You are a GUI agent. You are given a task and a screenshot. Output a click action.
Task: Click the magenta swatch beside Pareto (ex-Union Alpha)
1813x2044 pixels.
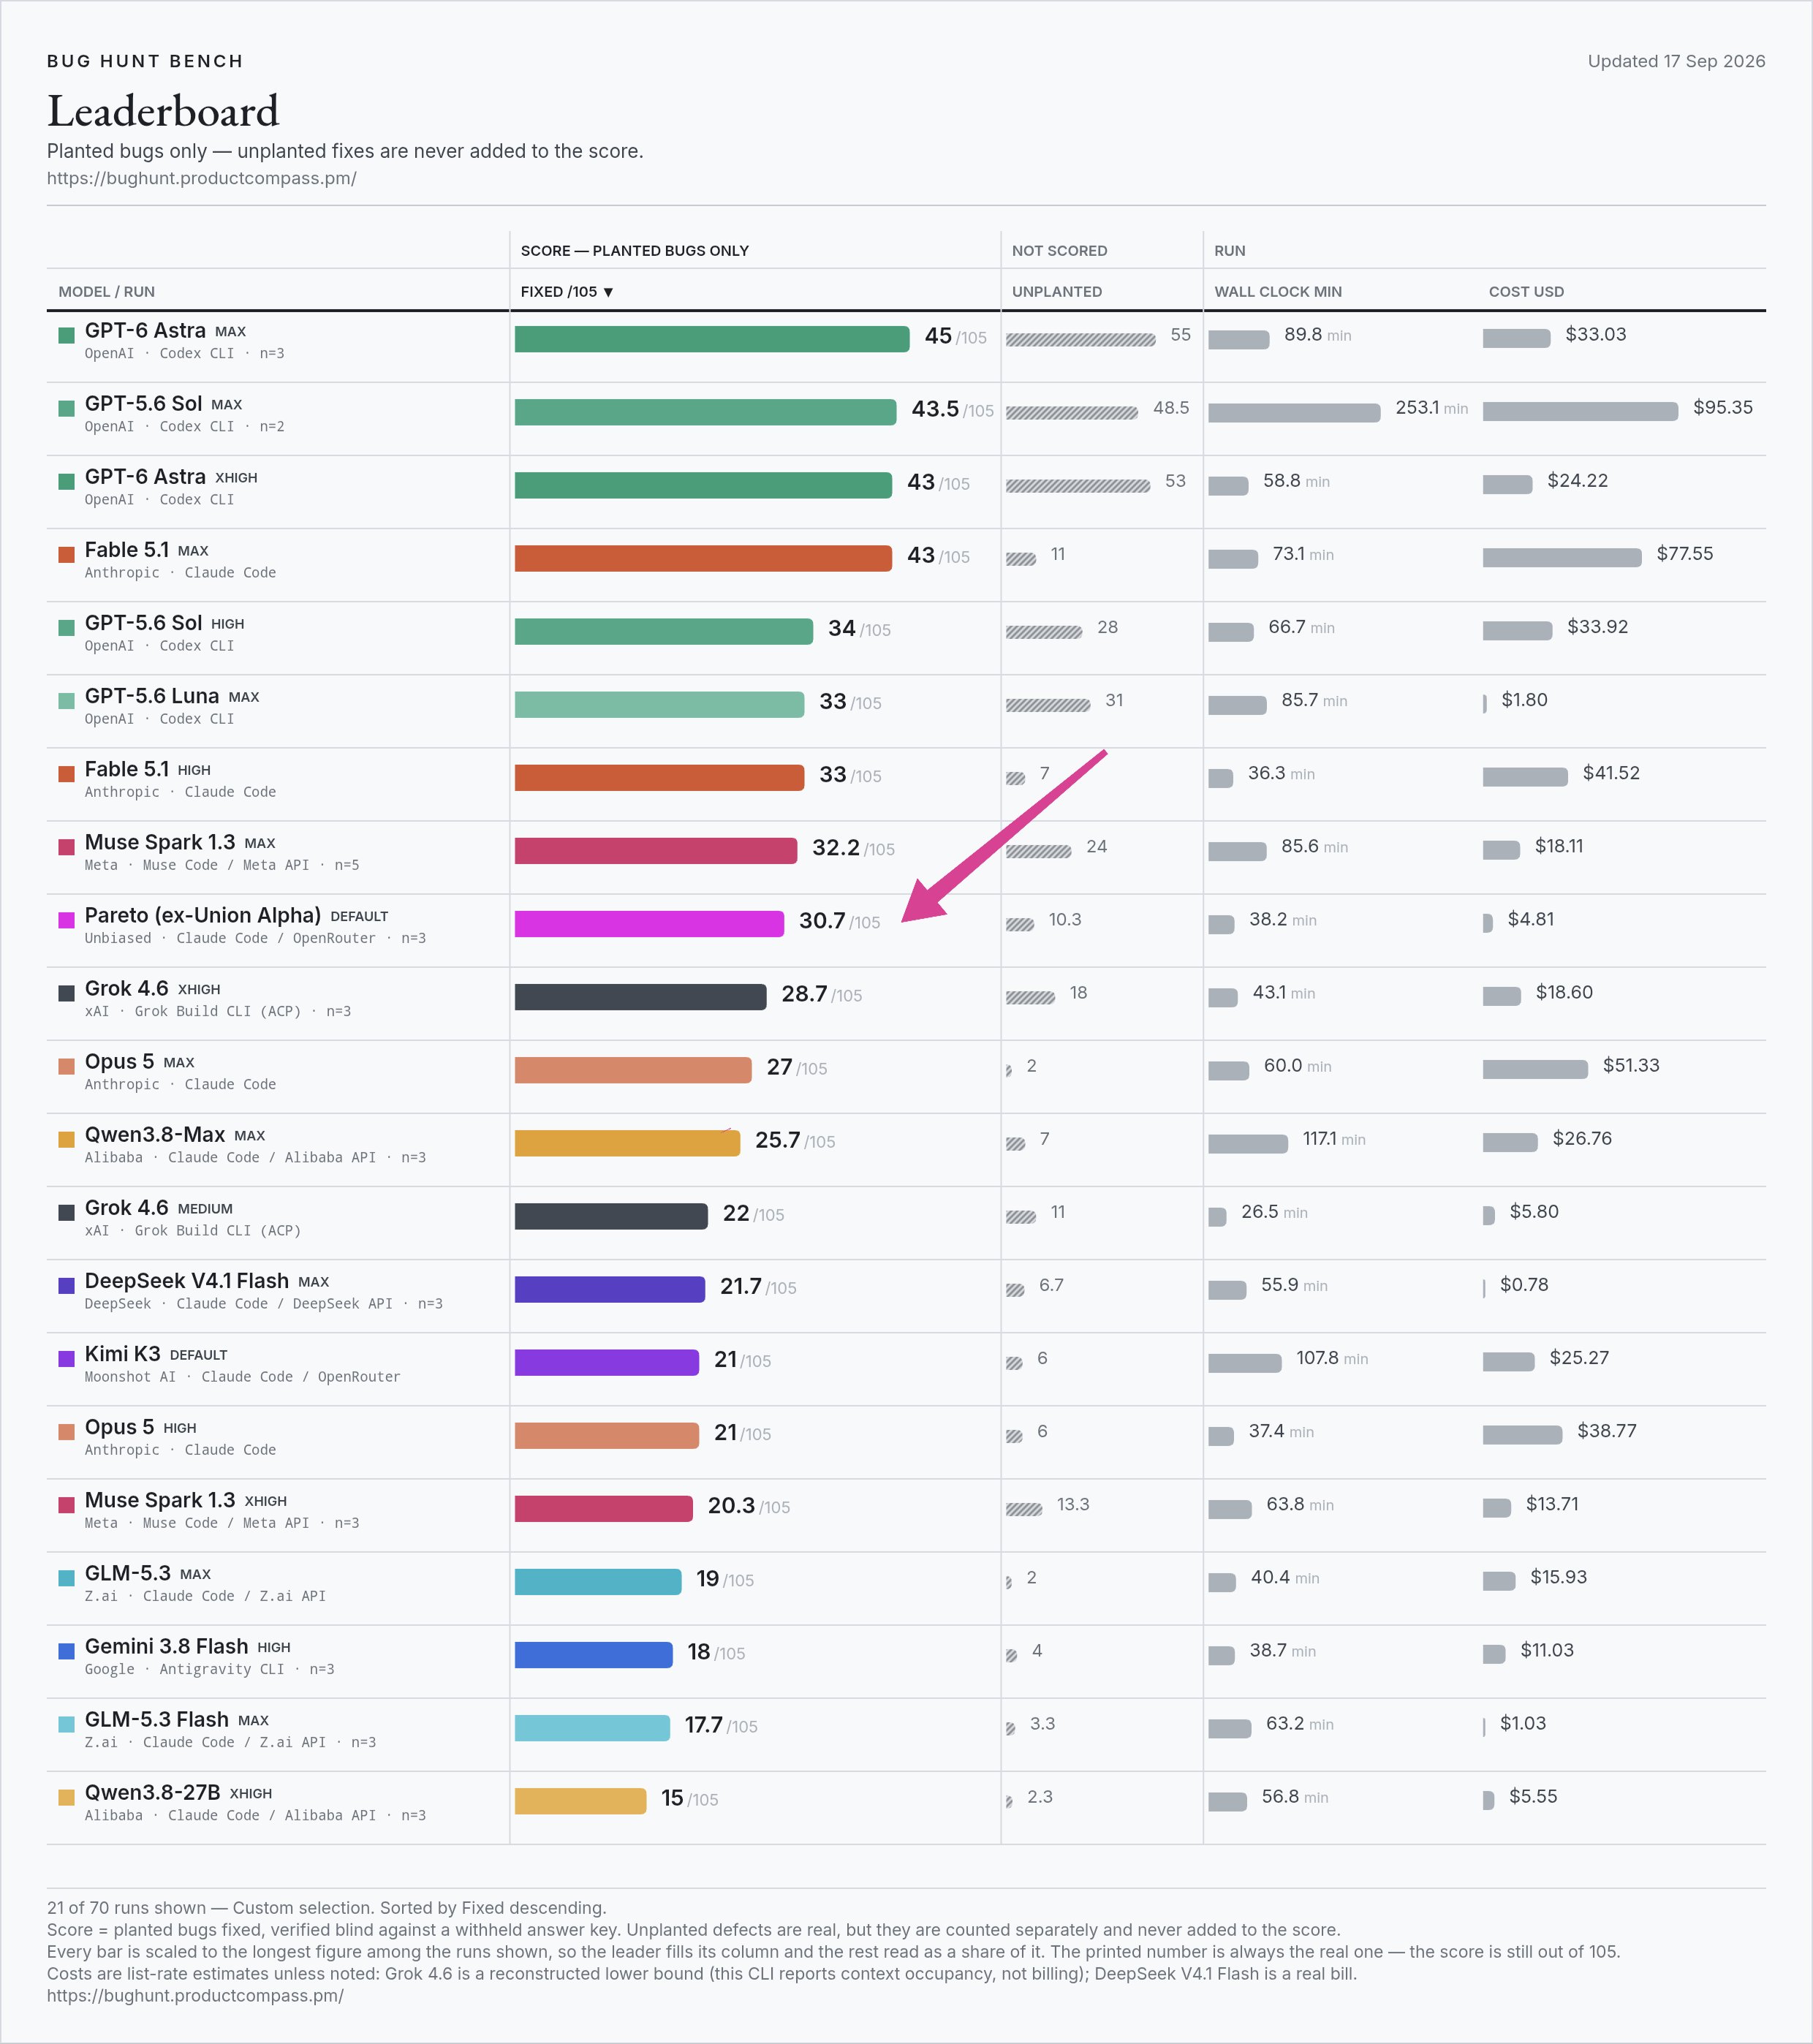click(66, 920)
